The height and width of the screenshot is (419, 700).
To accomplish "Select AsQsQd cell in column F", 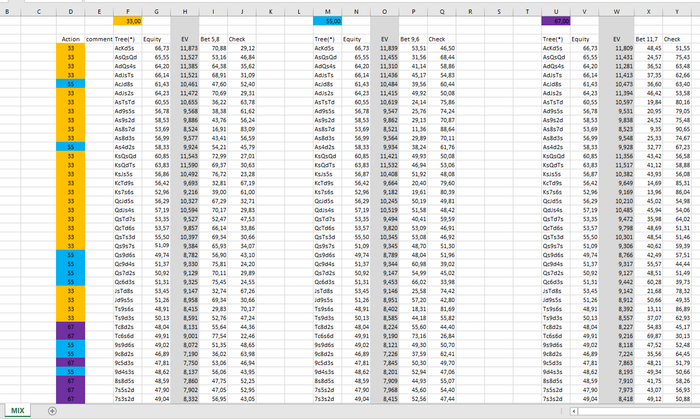I will click(128, 57).
